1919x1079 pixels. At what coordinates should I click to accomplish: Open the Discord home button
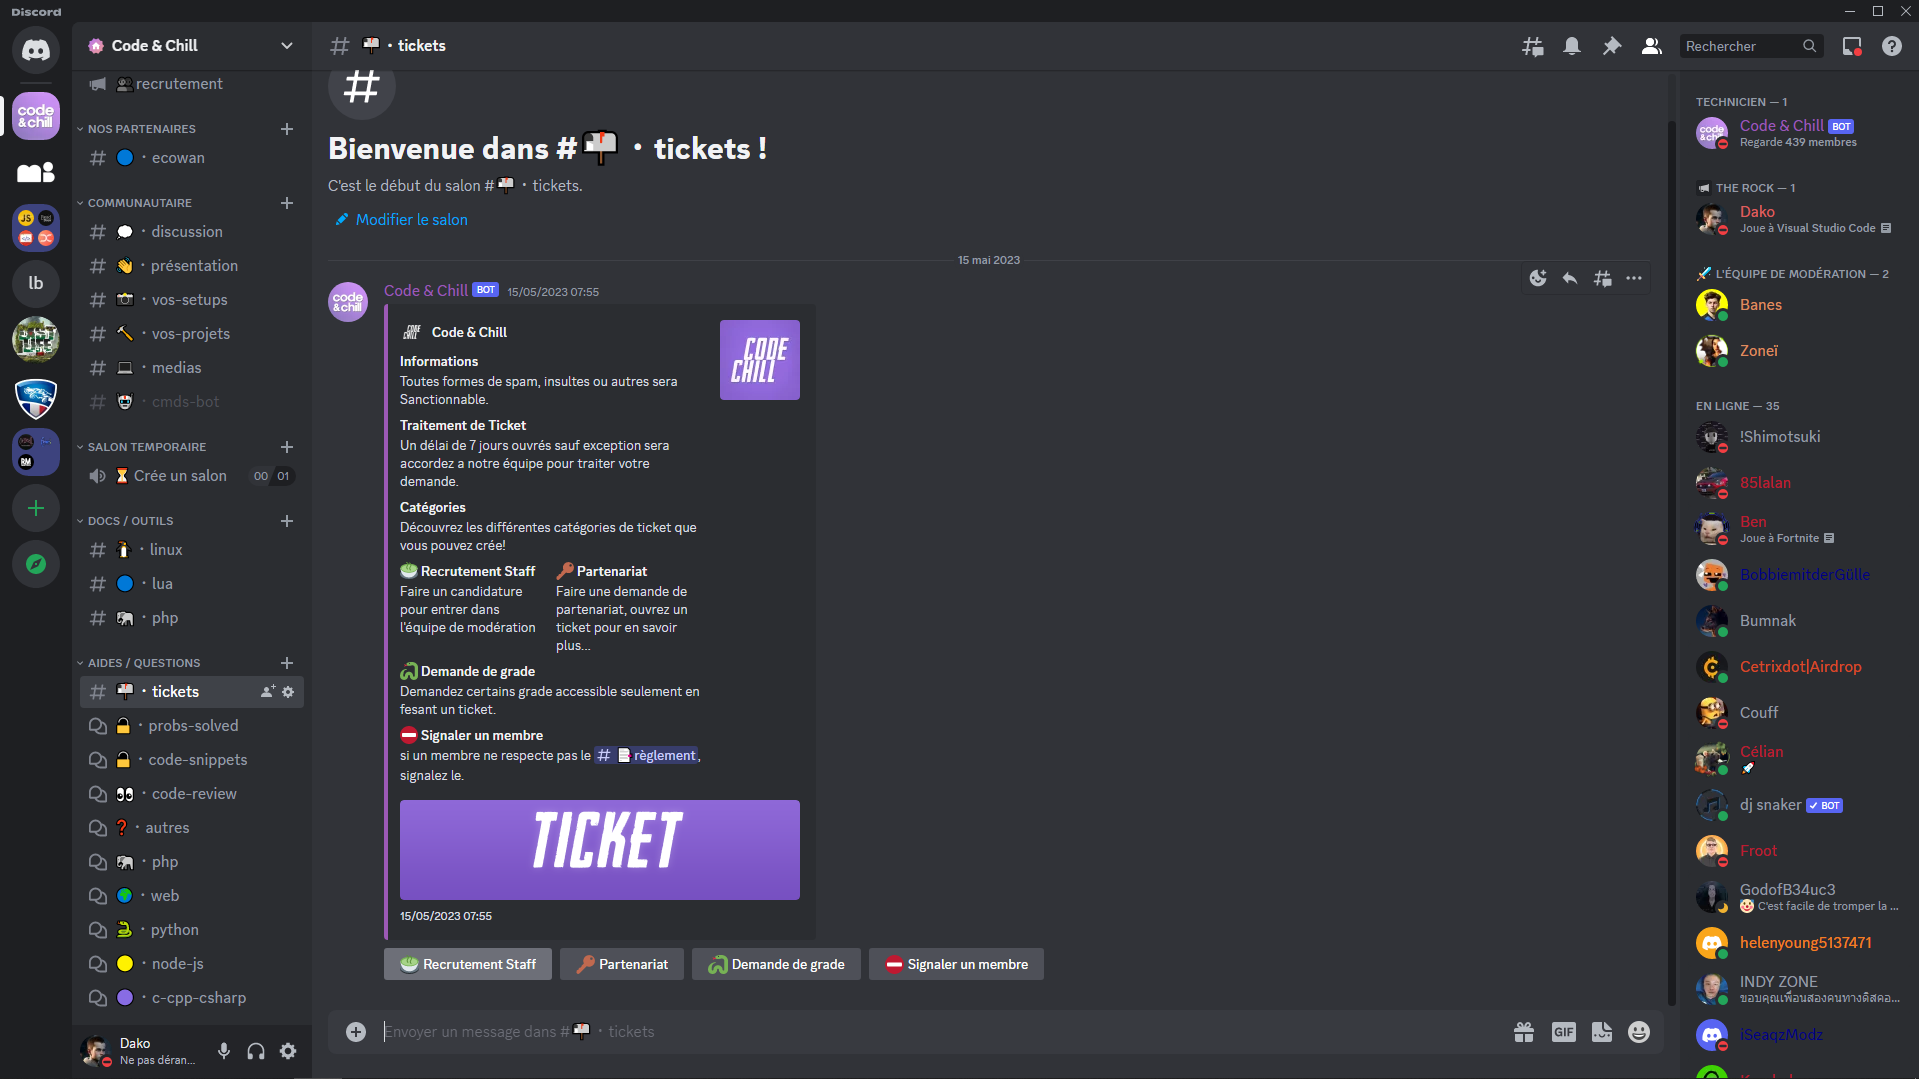35,49
